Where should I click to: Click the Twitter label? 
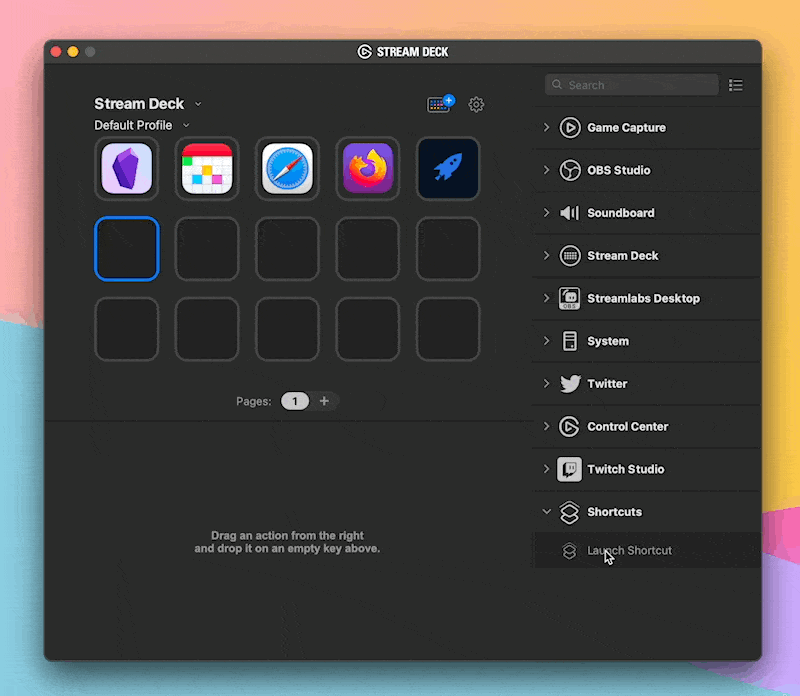(x=607, y=384)
